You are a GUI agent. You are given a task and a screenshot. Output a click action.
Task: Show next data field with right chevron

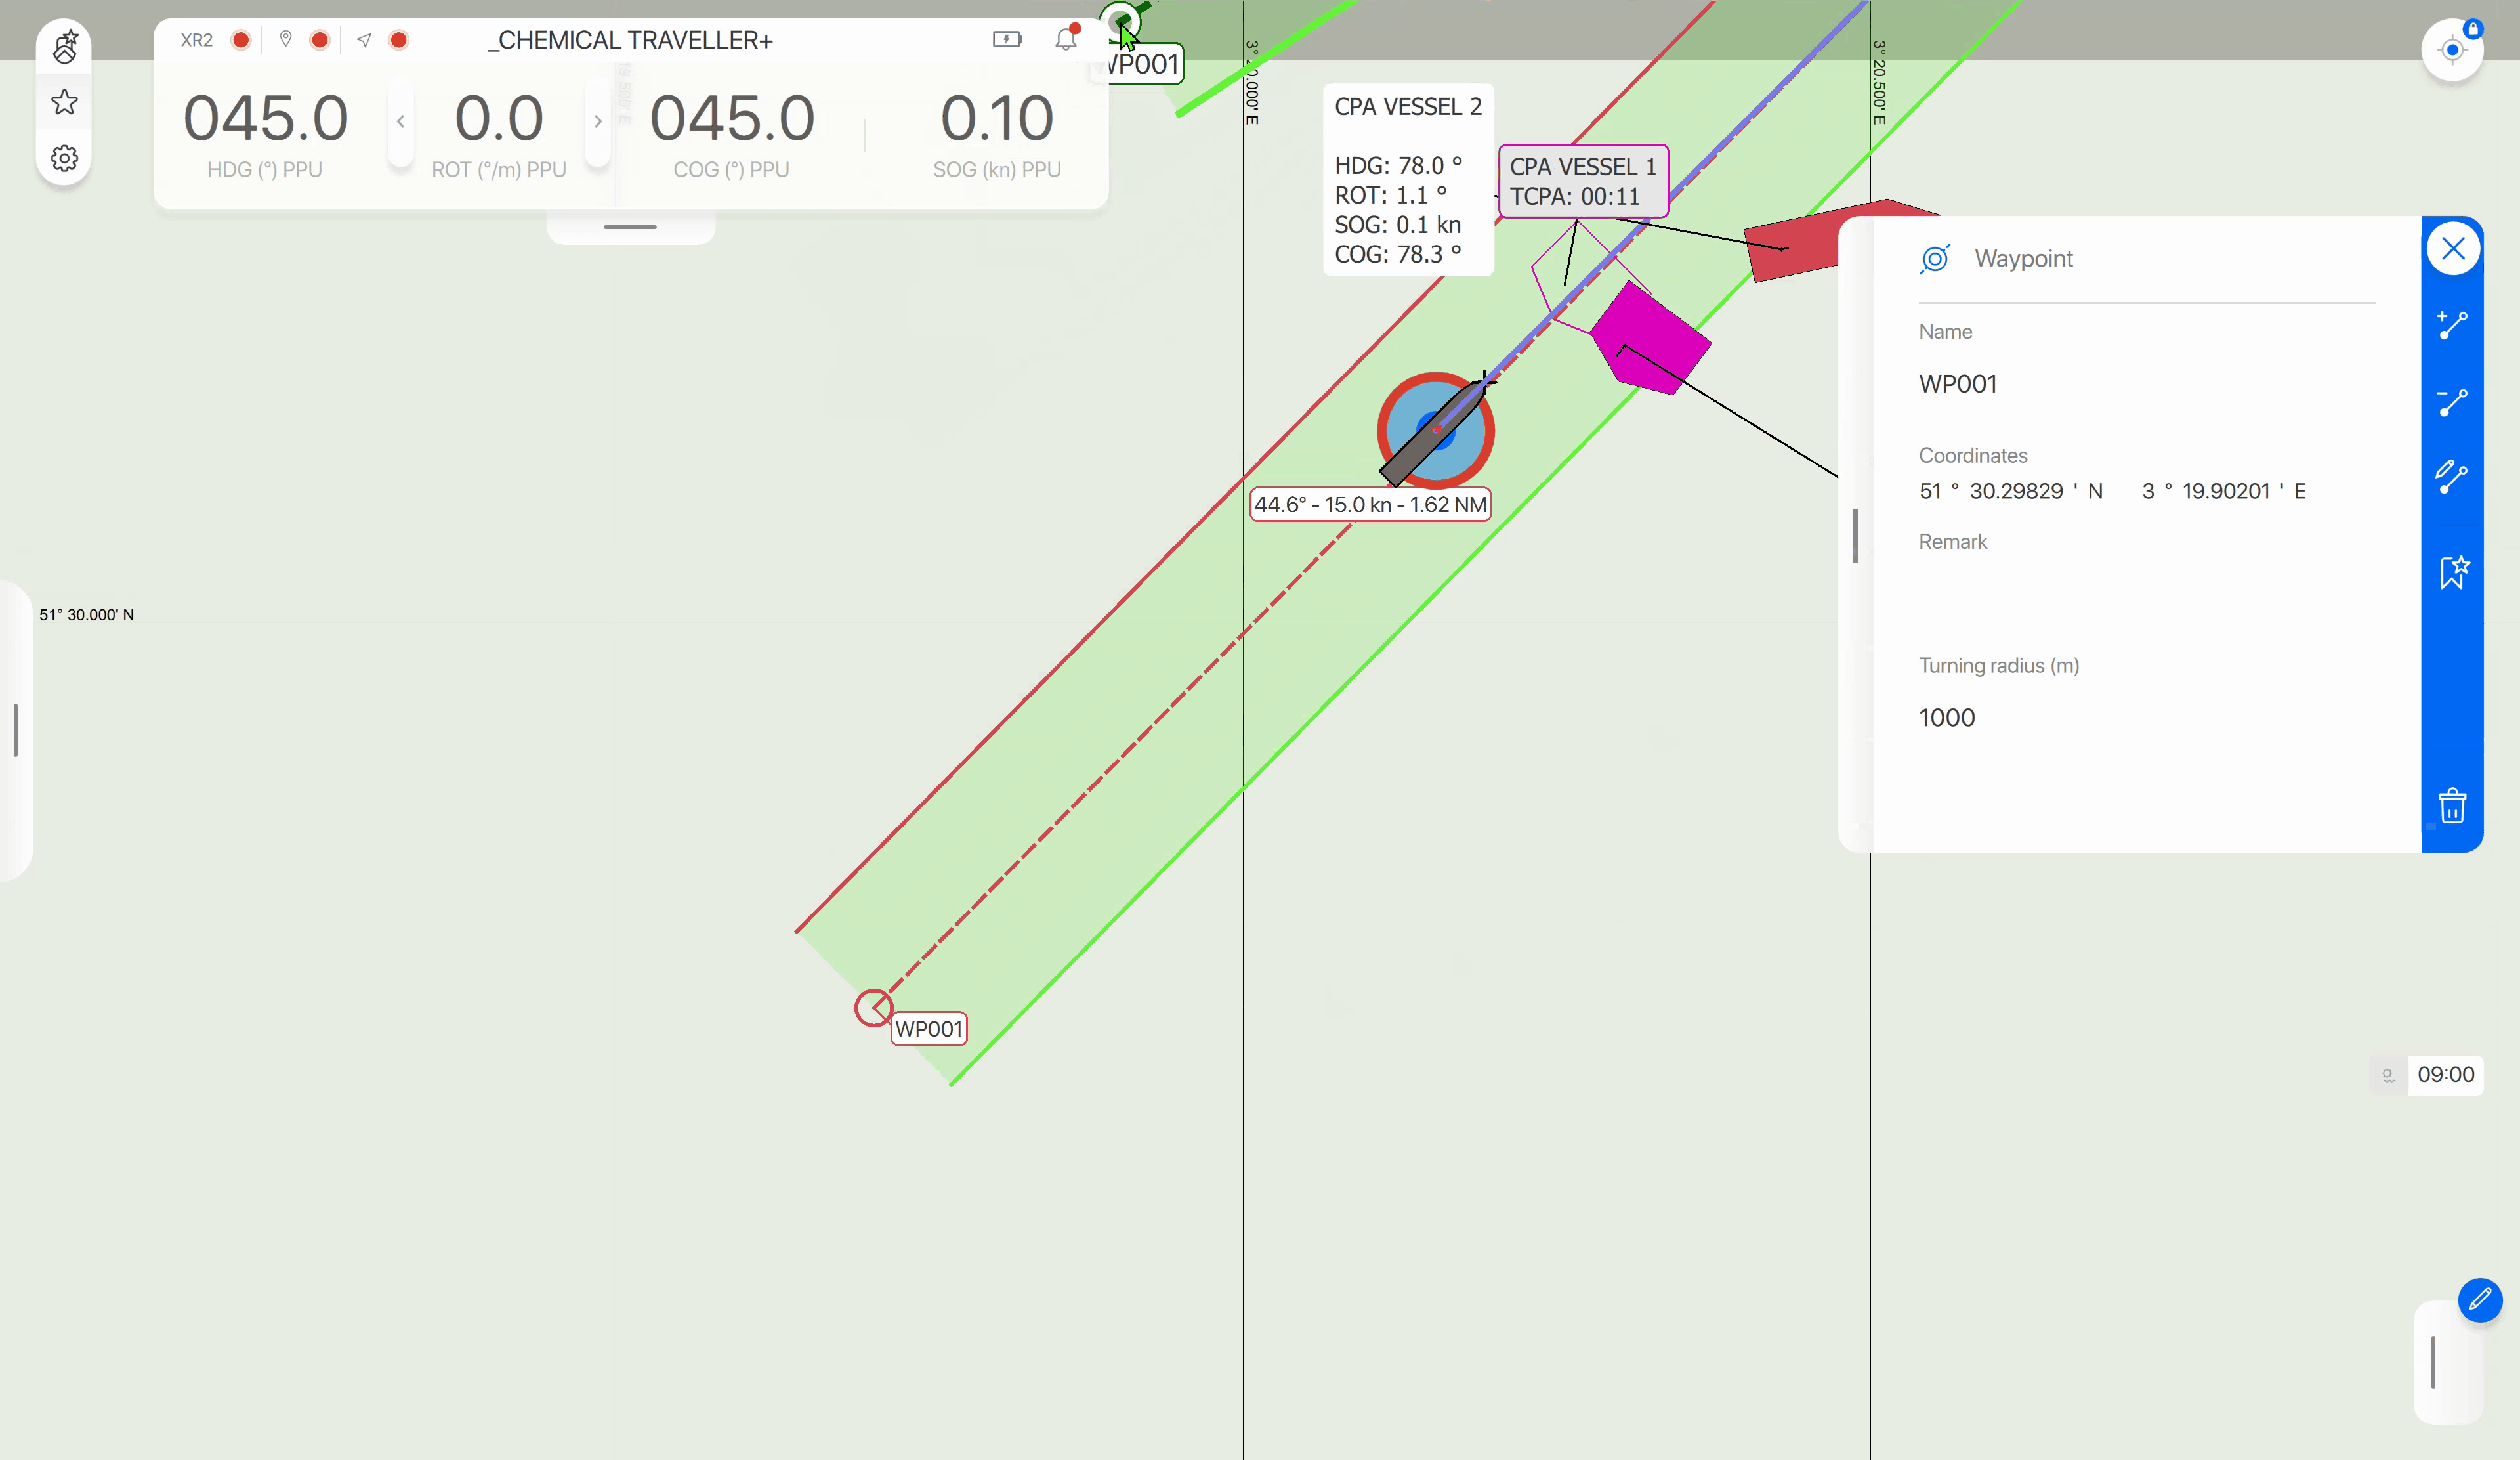click(x=598, y=121)
